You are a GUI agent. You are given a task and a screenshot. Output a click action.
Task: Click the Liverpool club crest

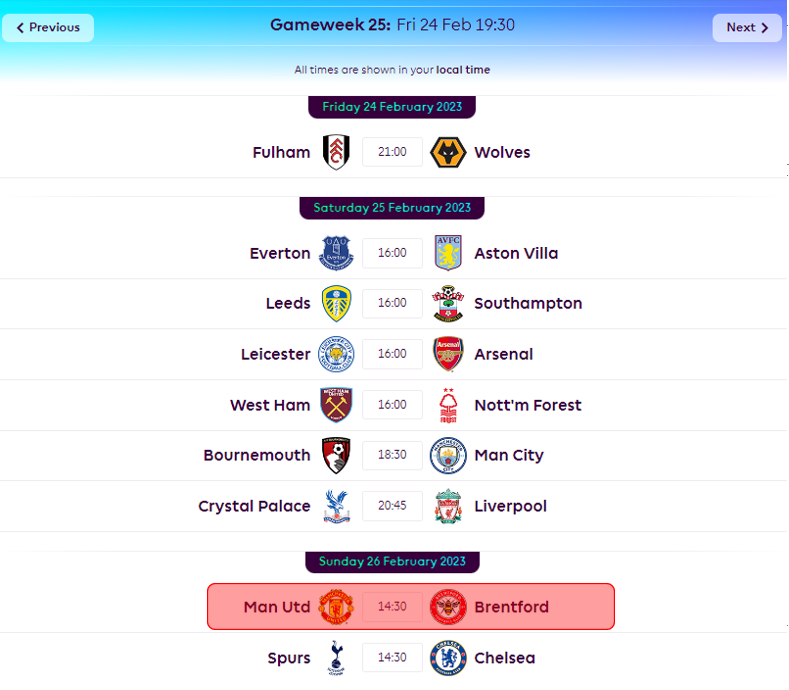click(x=448, y=506)
